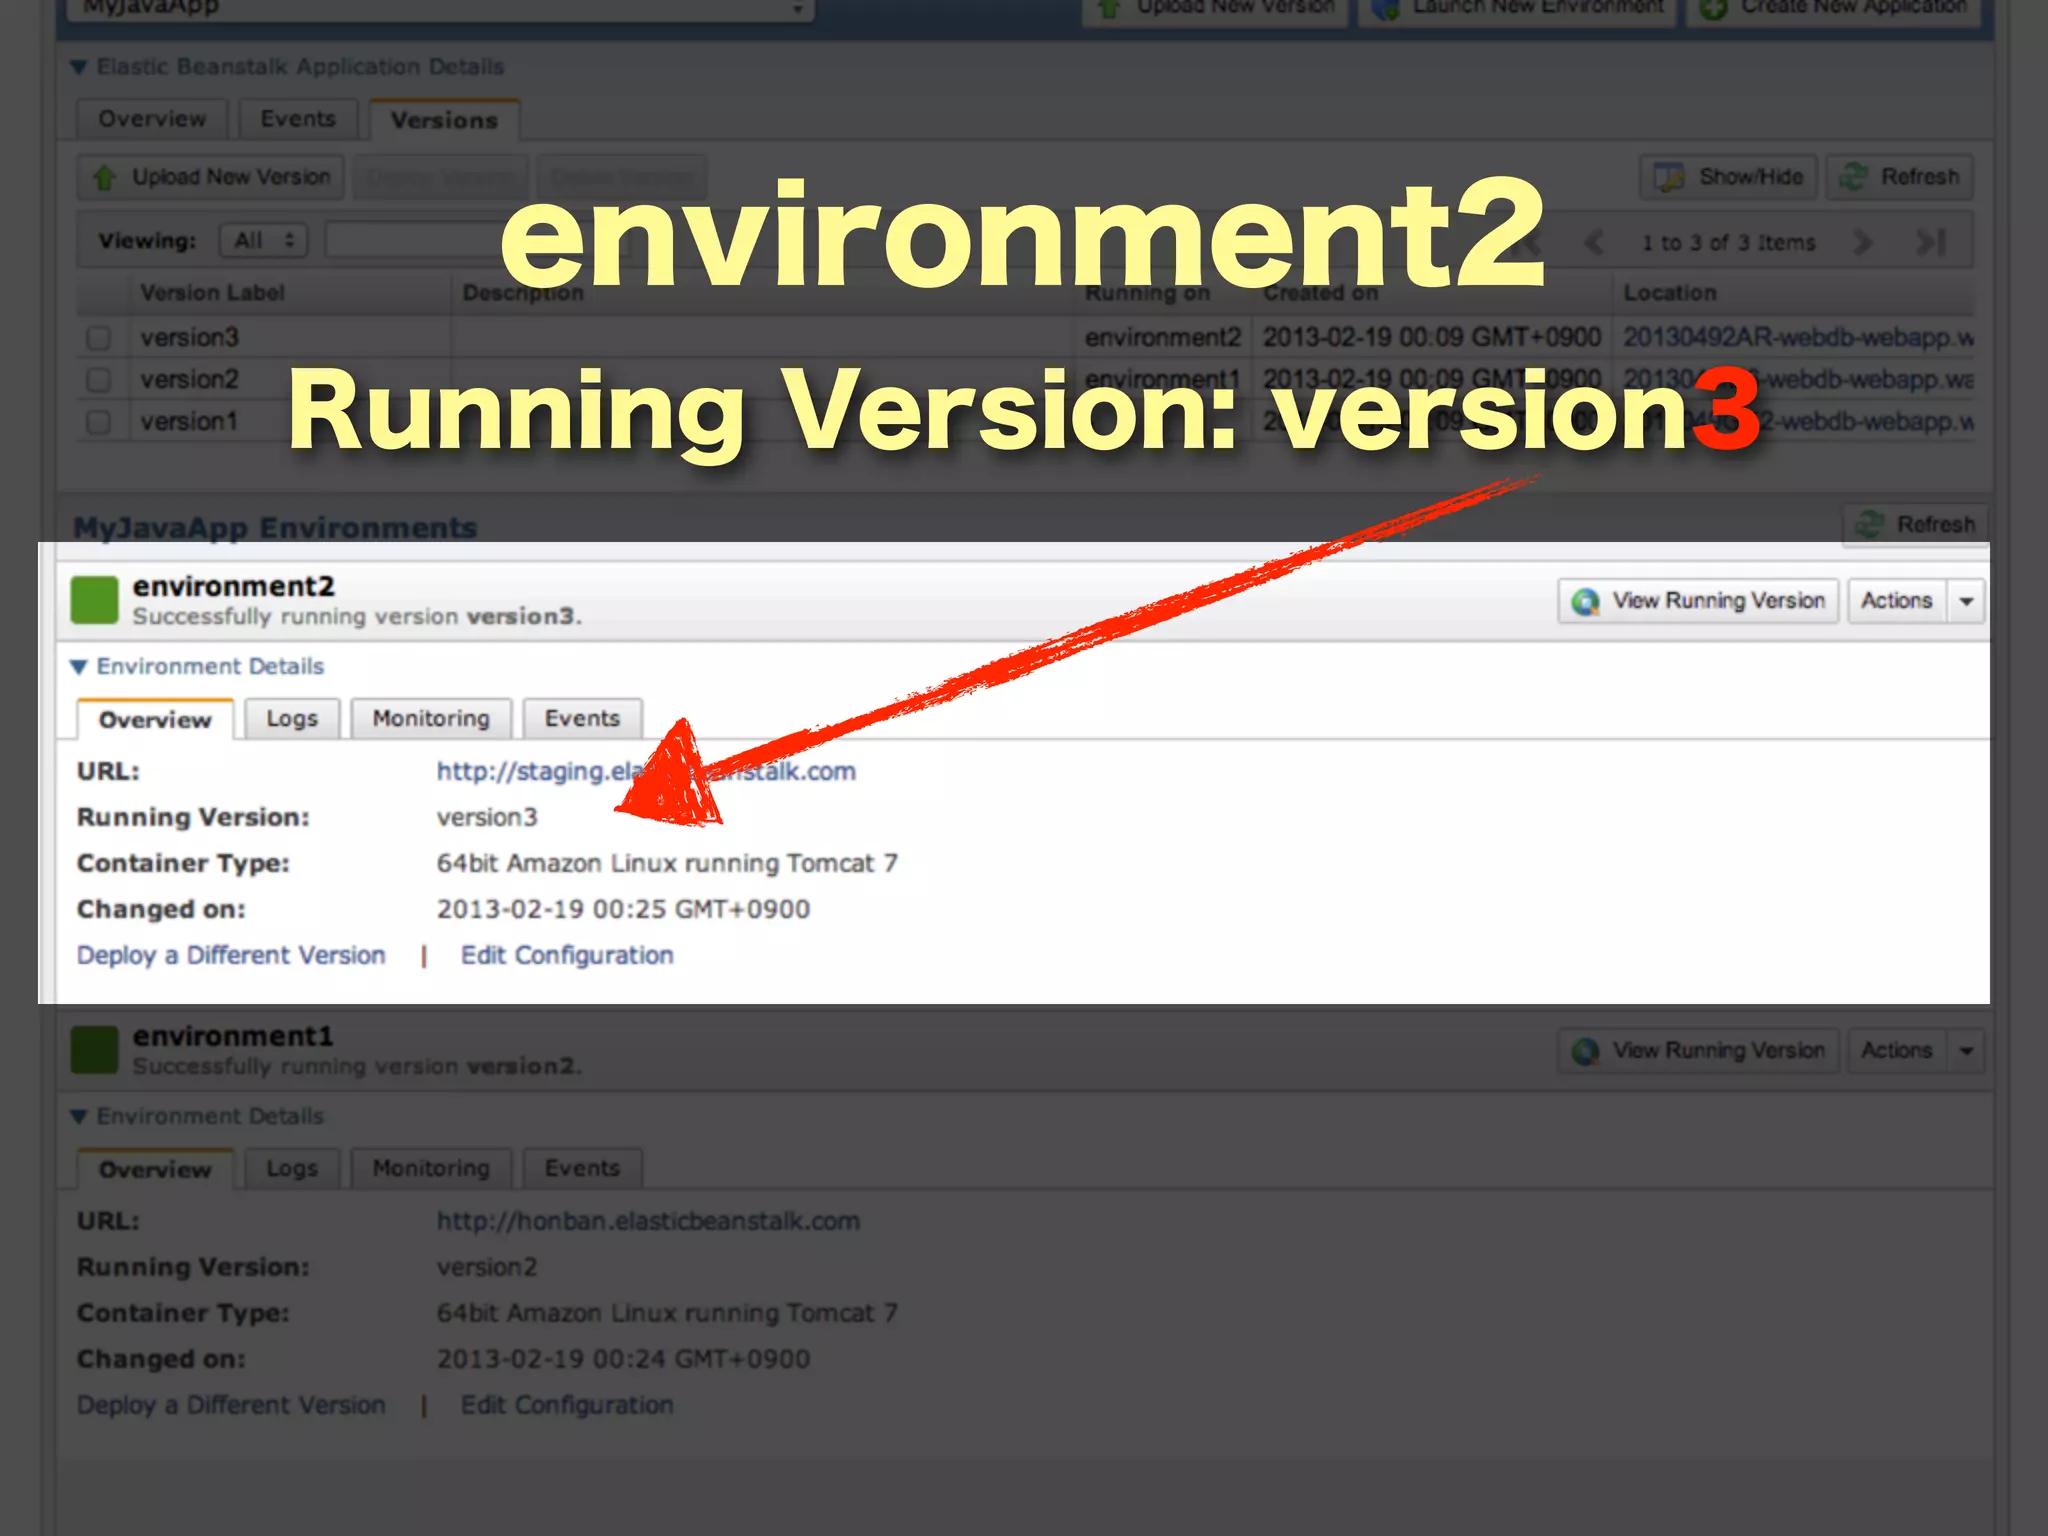Click environment2 in Running on column
The height and width of the screenshot is (1536, 2048).
pos(1162,337)
